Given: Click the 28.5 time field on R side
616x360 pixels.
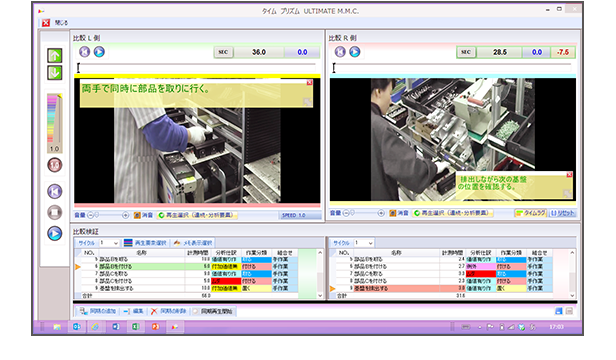Looking at the screenshot, I should tap(500, 52).
